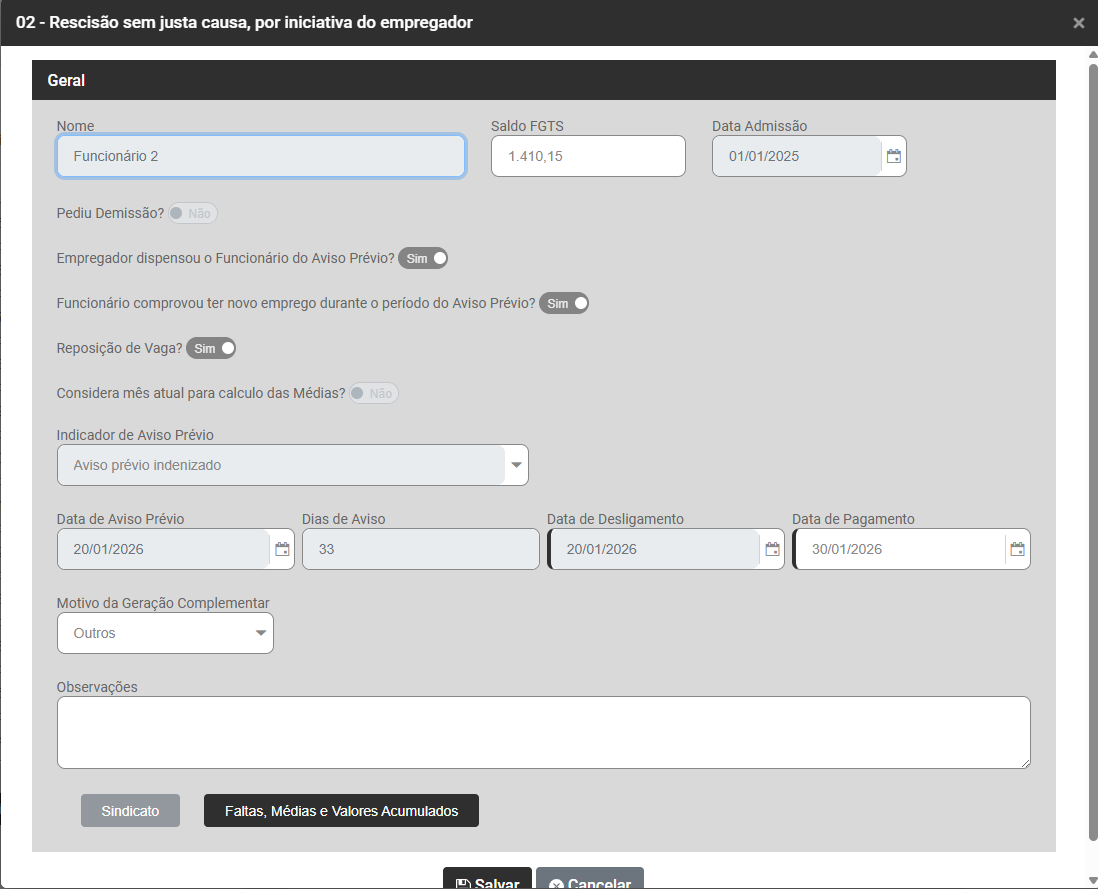This screenshot has width=1098, height=889.
Task: Click the Data de Pagamento date field
Action: tap(898, 549)
